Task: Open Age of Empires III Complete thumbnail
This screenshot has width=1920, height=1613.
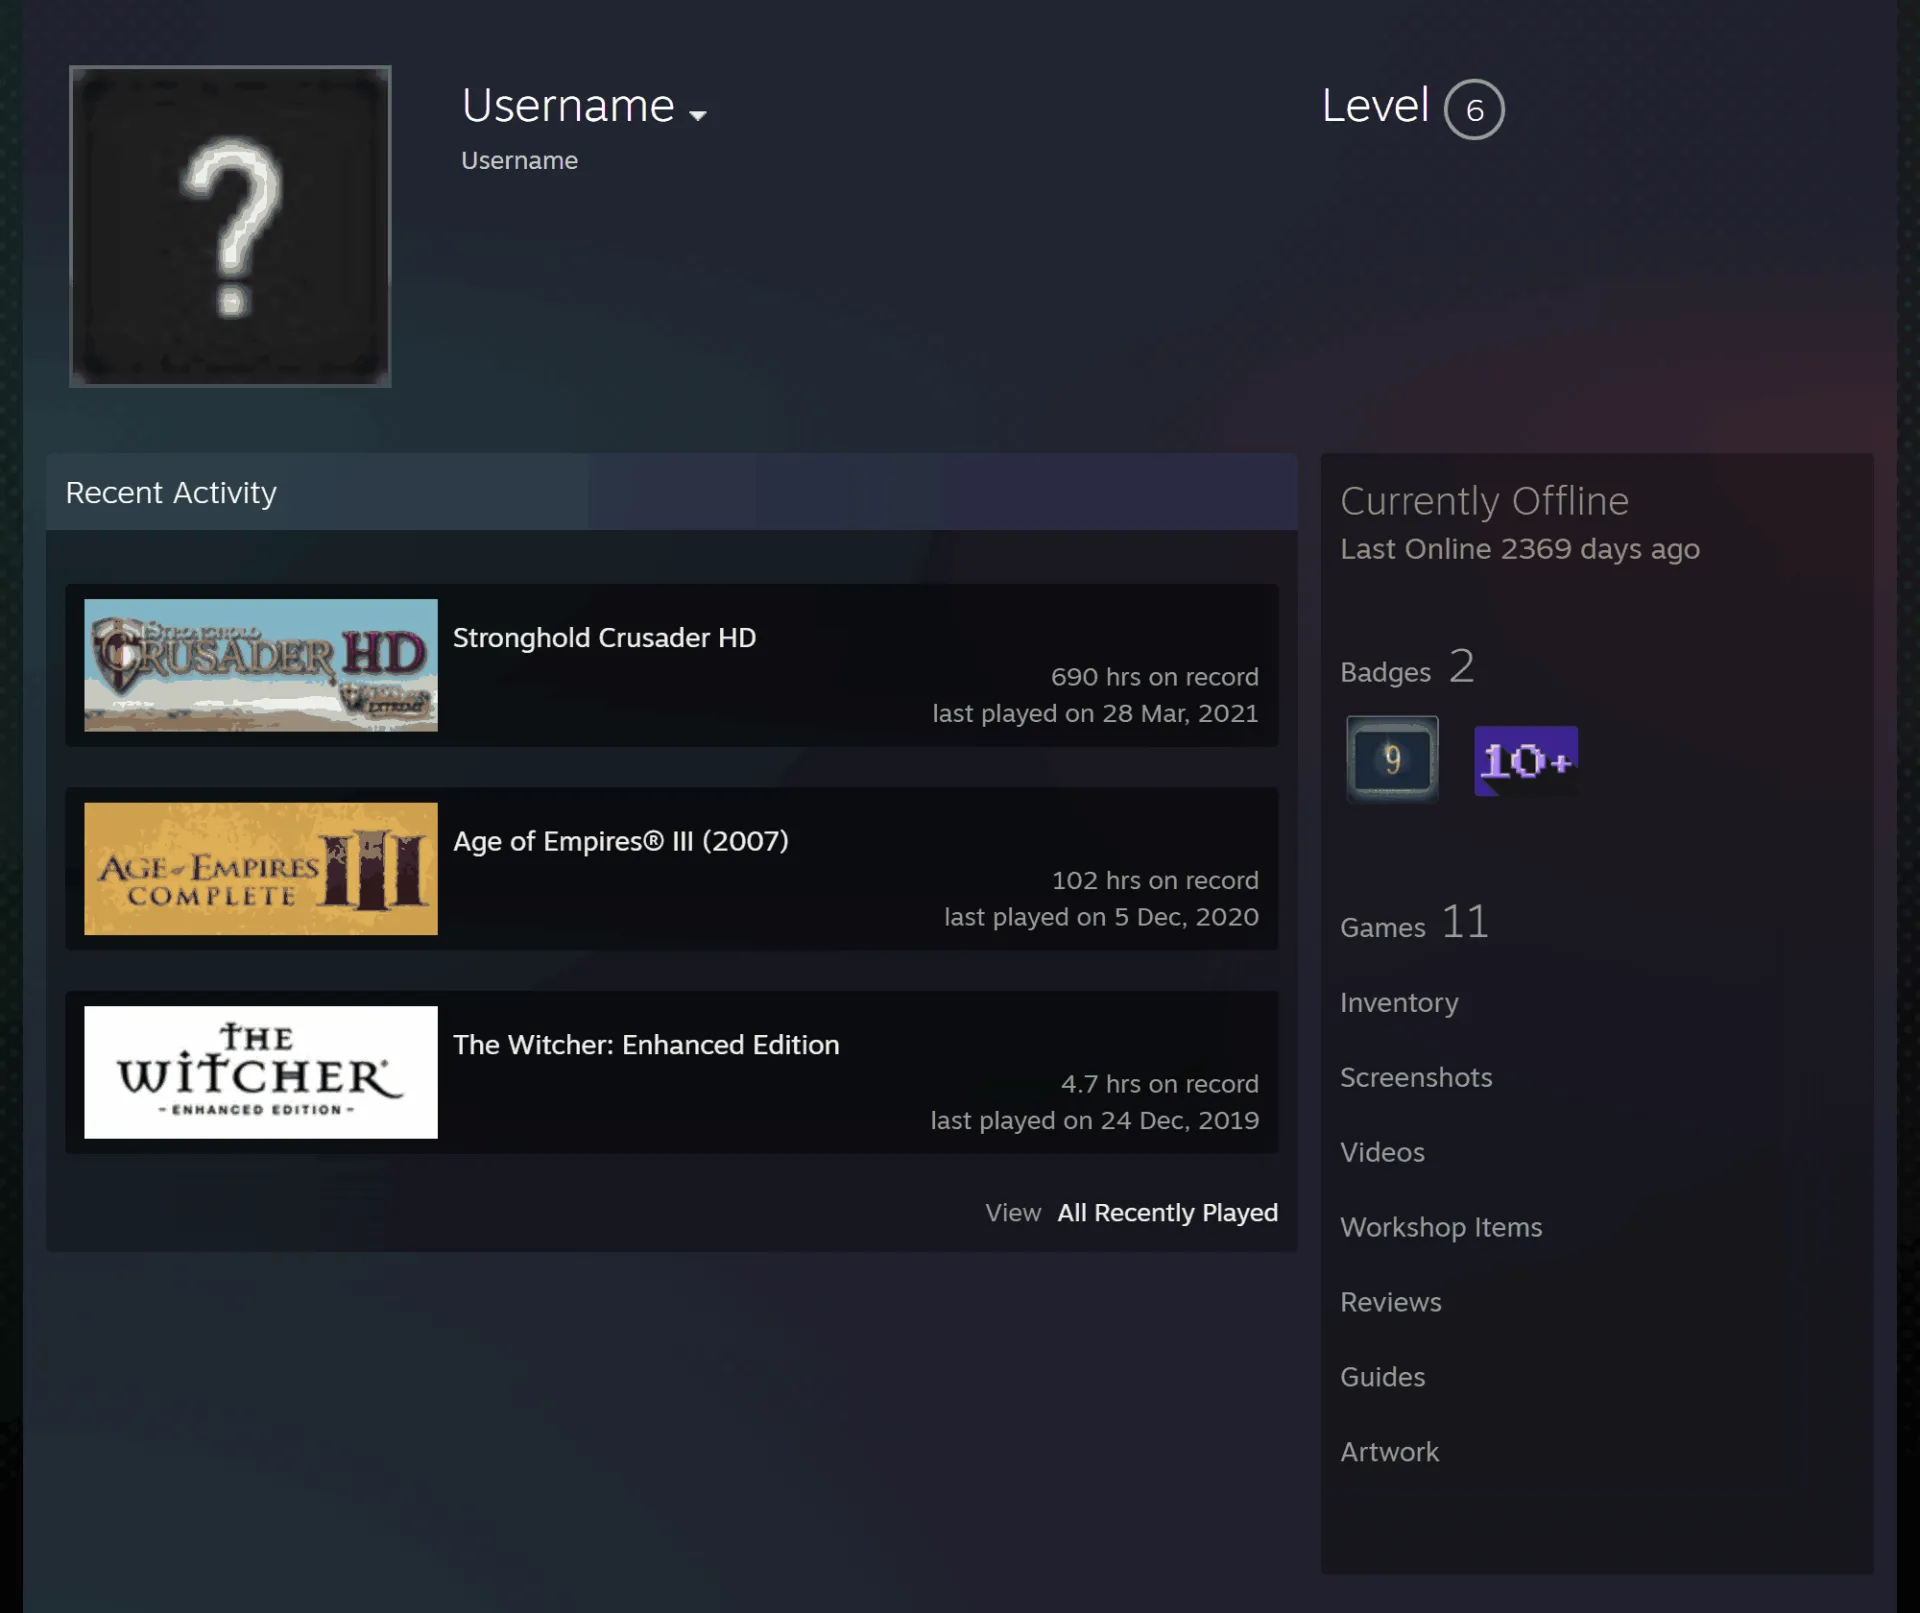Action: point(261,869)
